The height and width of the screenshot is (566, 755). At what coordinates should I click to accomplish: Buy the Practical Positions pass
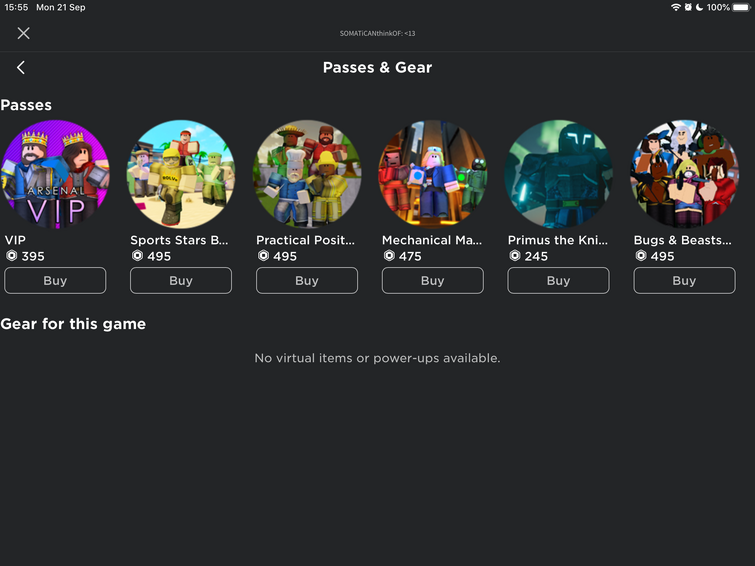click(x=307, y=280)
